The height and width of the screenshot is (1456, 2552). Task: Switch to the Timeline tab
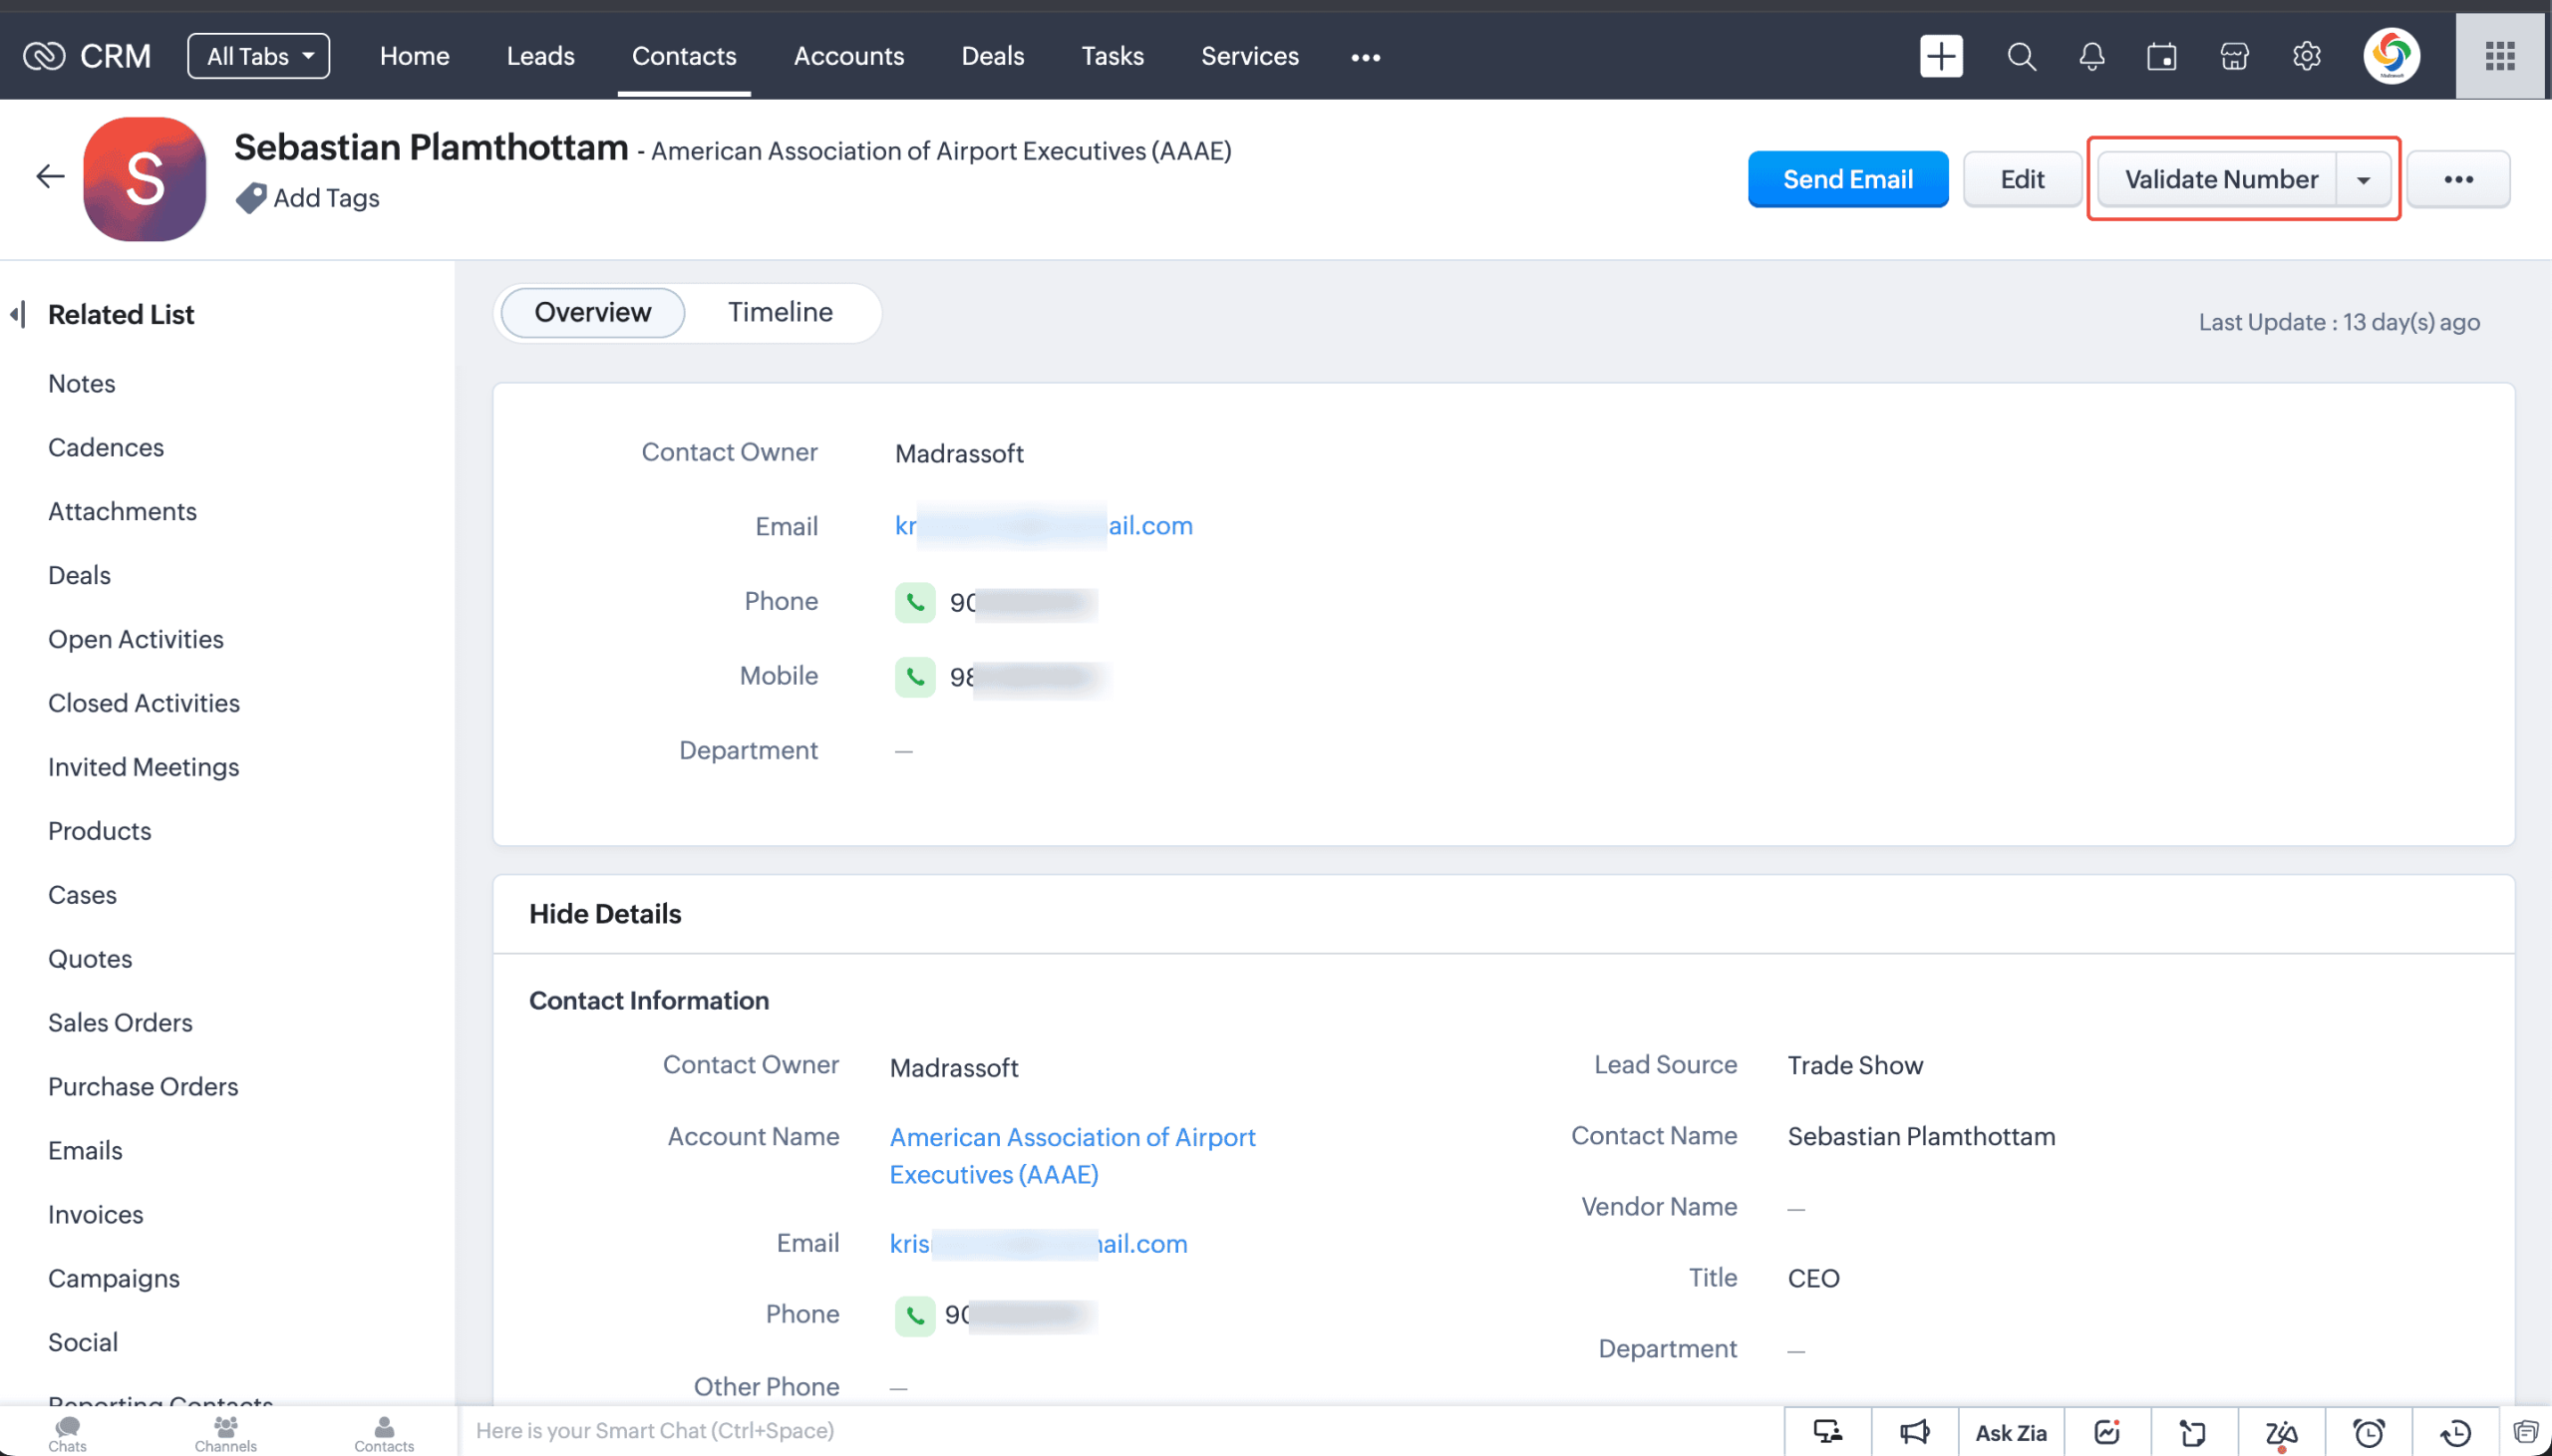pos(780,313)
